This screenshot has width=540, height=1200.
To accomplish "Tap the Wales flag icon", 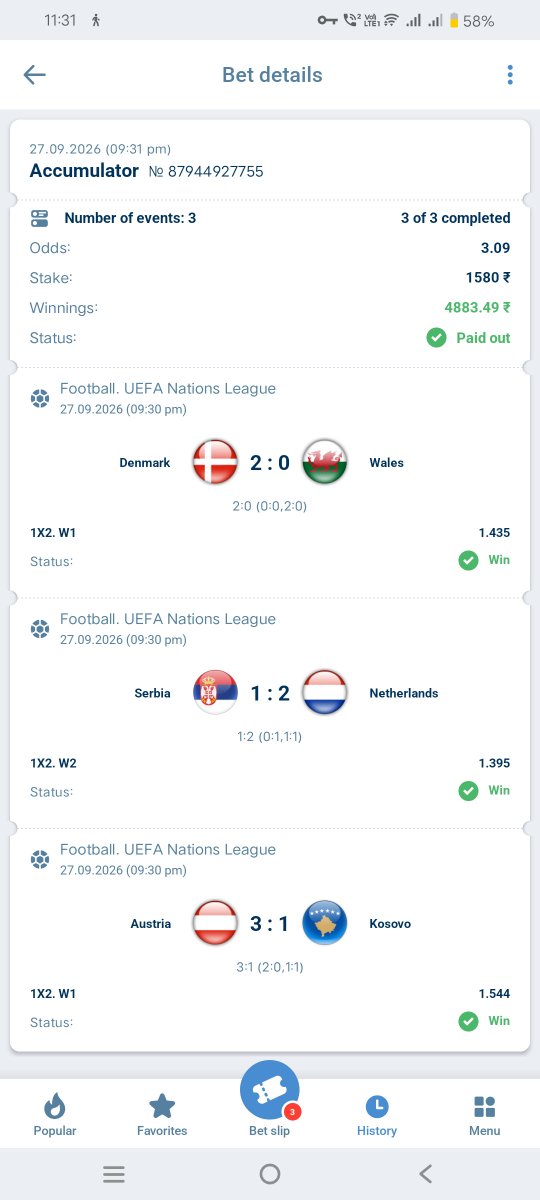I will pyautogui.click(x=324, y=462).
